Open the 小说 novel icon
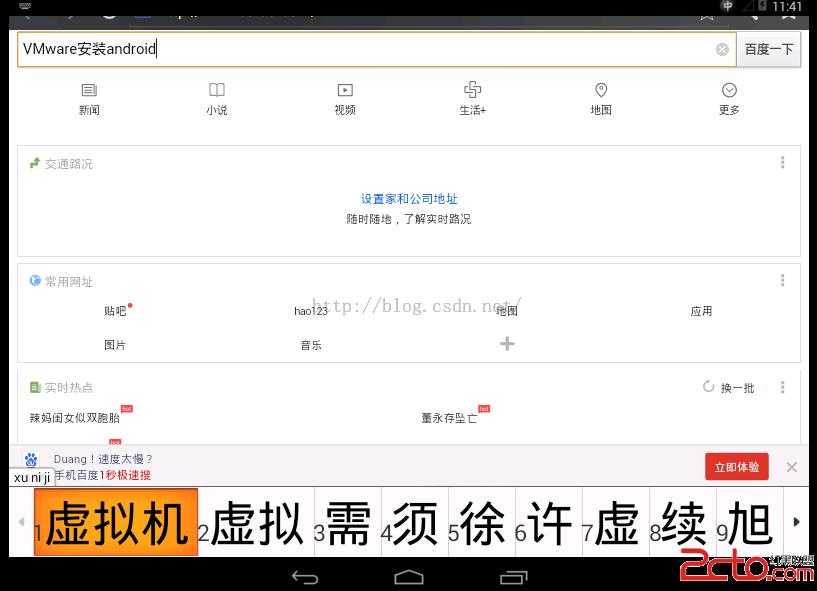Viewport: 817px width, 591px height. (217, 99)
